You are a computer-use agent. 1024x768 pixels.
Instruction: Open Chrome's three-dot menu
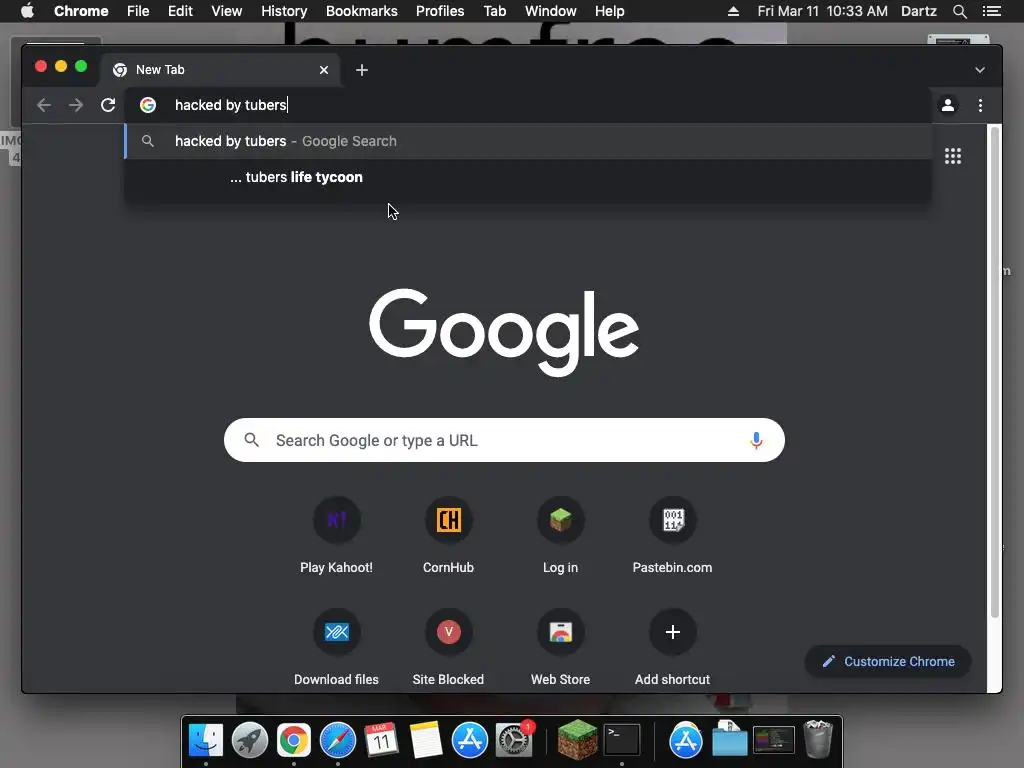tap(980, 105)
